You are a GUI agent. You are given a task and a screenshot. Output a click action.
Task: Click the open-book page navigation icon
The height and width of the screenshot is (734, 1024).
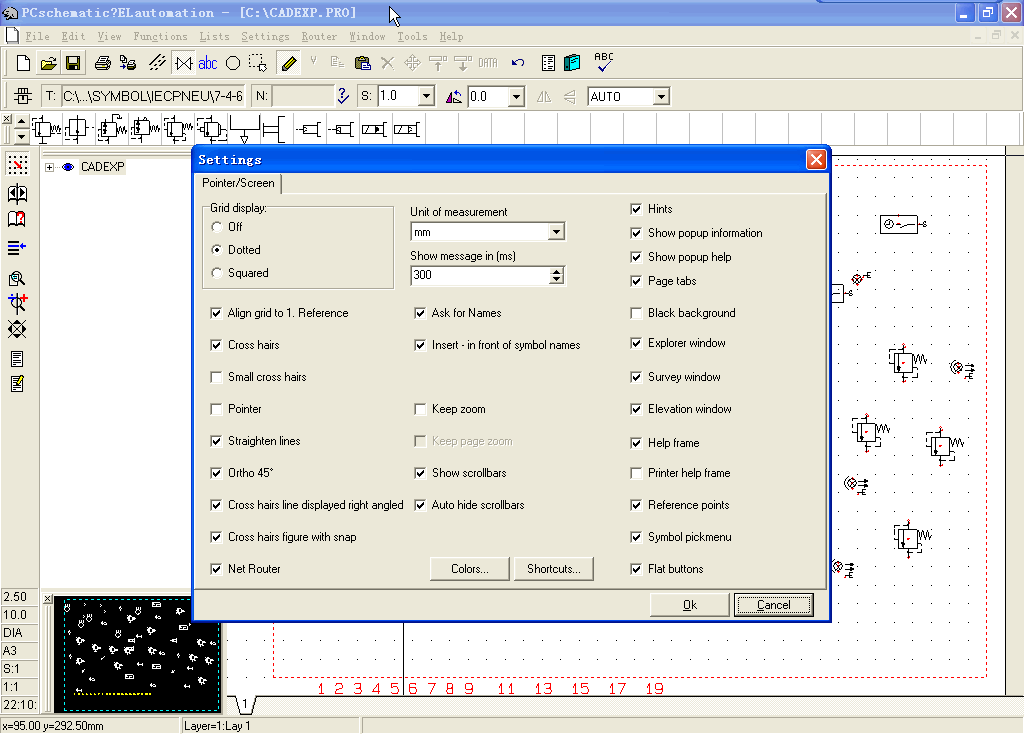click(17, 194)
